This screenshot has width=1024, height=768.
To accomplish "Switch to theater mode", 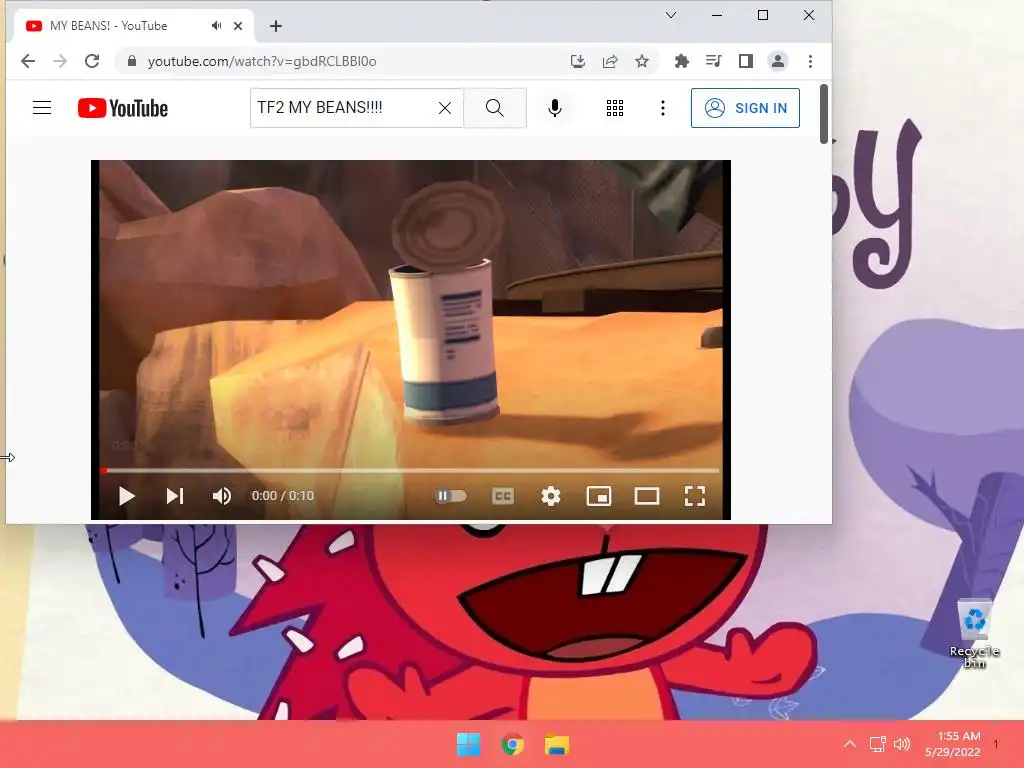I will 647,496.
